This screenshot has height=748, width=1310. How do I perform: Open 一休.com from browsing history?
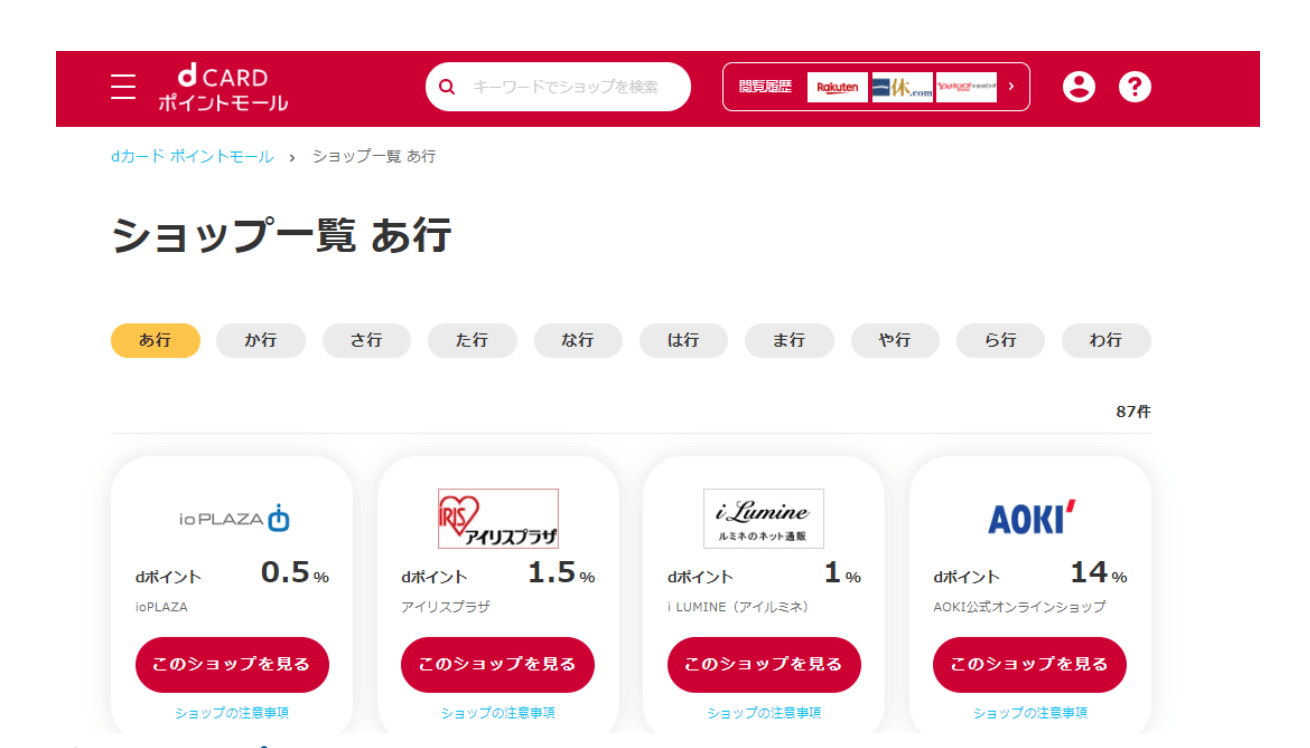(x=901, y=87)
